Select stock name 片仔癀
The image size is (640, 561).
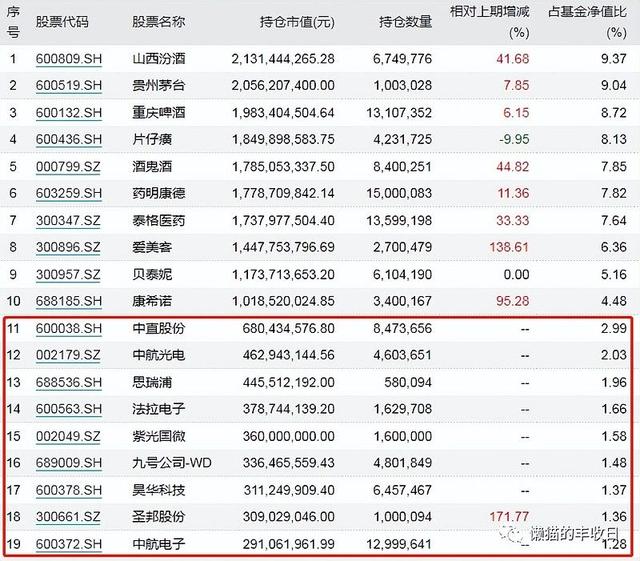point(152,140)
